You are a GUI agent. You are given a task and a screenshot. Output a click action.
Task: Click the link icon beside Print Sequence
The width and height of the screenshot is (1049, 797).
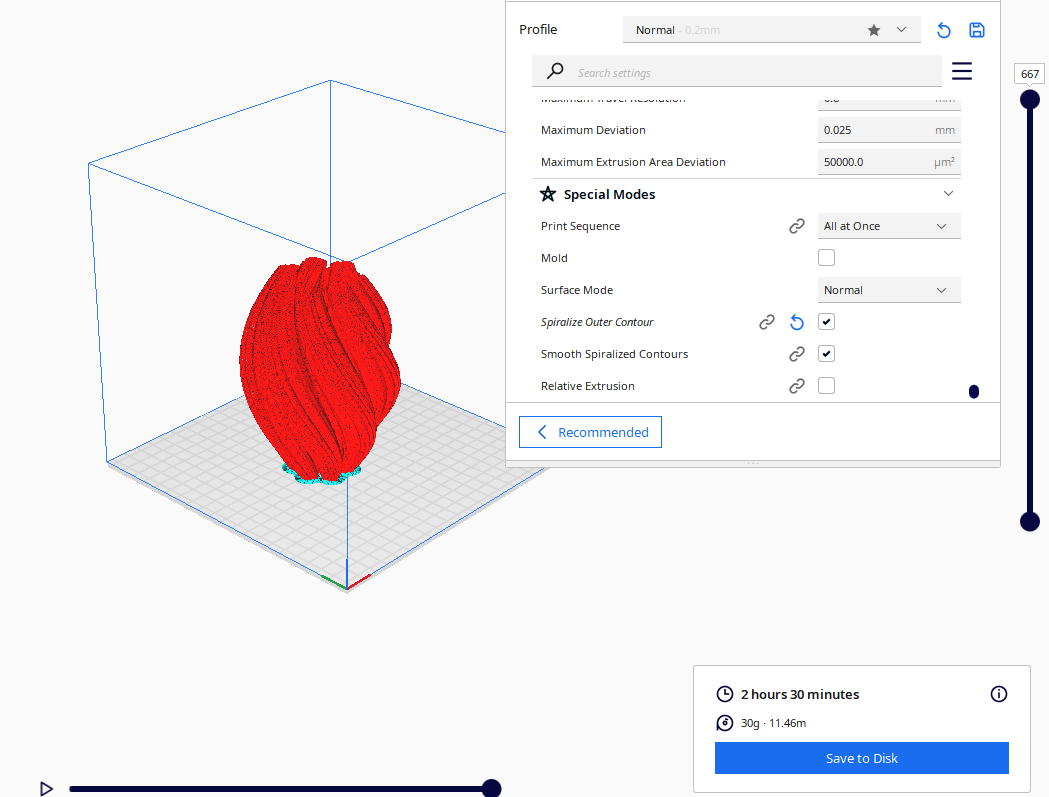click(x=797, y=226)
